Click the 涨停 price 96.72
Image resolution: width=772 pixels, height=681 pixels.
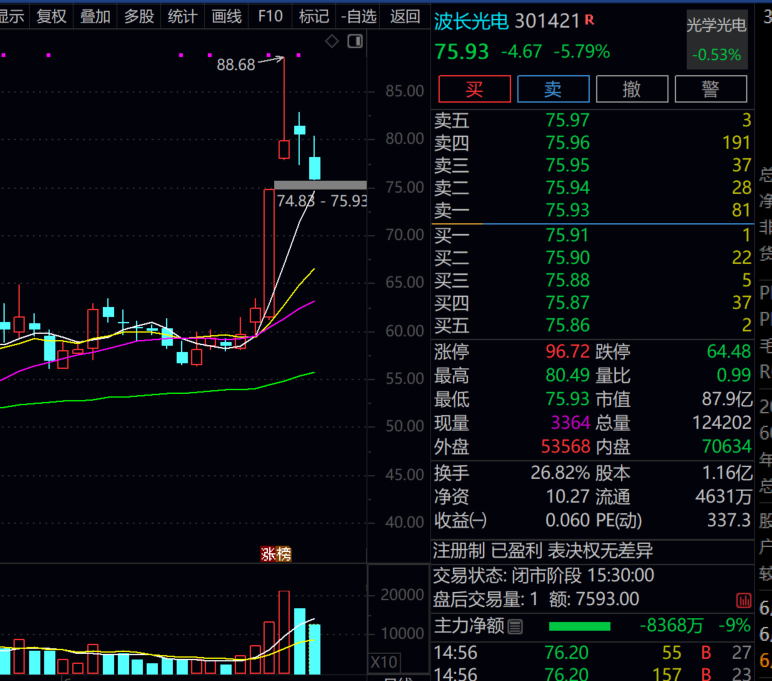[567, 352]
